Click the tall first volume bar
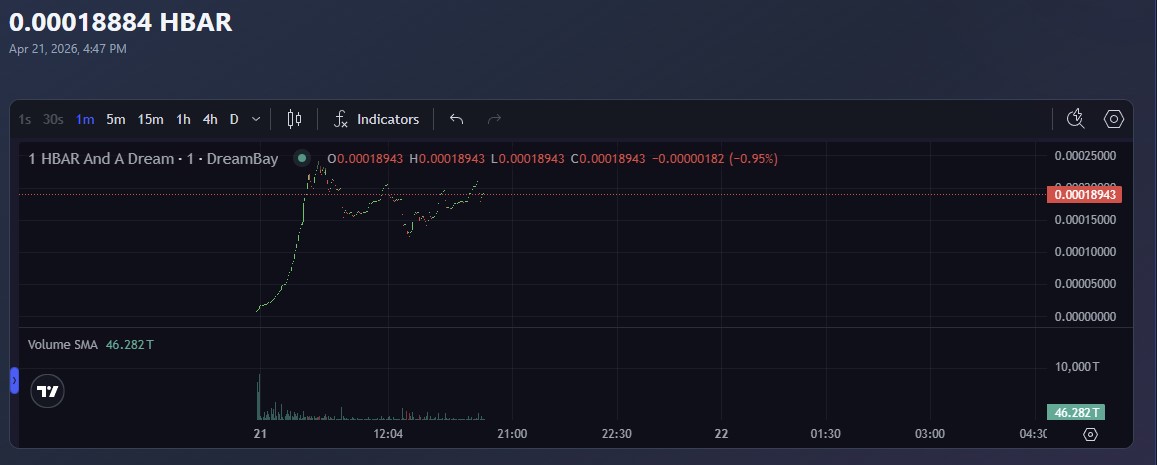This screenshot has height=465, width=1157. tap(259, 397)
